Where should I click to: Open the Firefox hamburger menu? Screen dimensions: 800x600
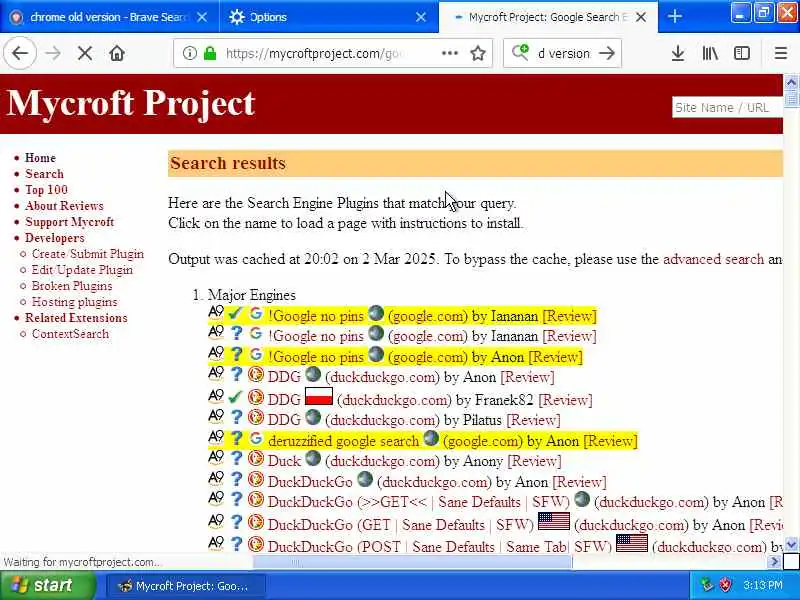pyautogui.click(x=781, y=53)
